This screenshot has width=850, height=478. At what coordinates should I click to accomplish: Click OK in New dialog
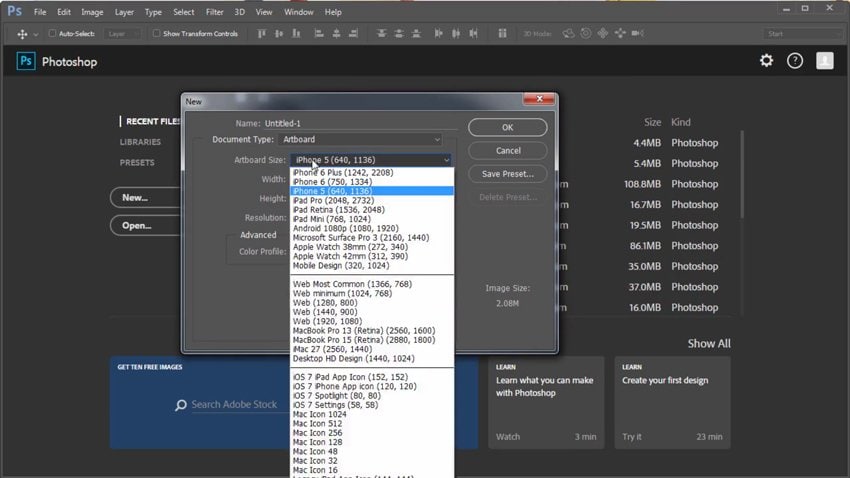[x=507, y=127]
